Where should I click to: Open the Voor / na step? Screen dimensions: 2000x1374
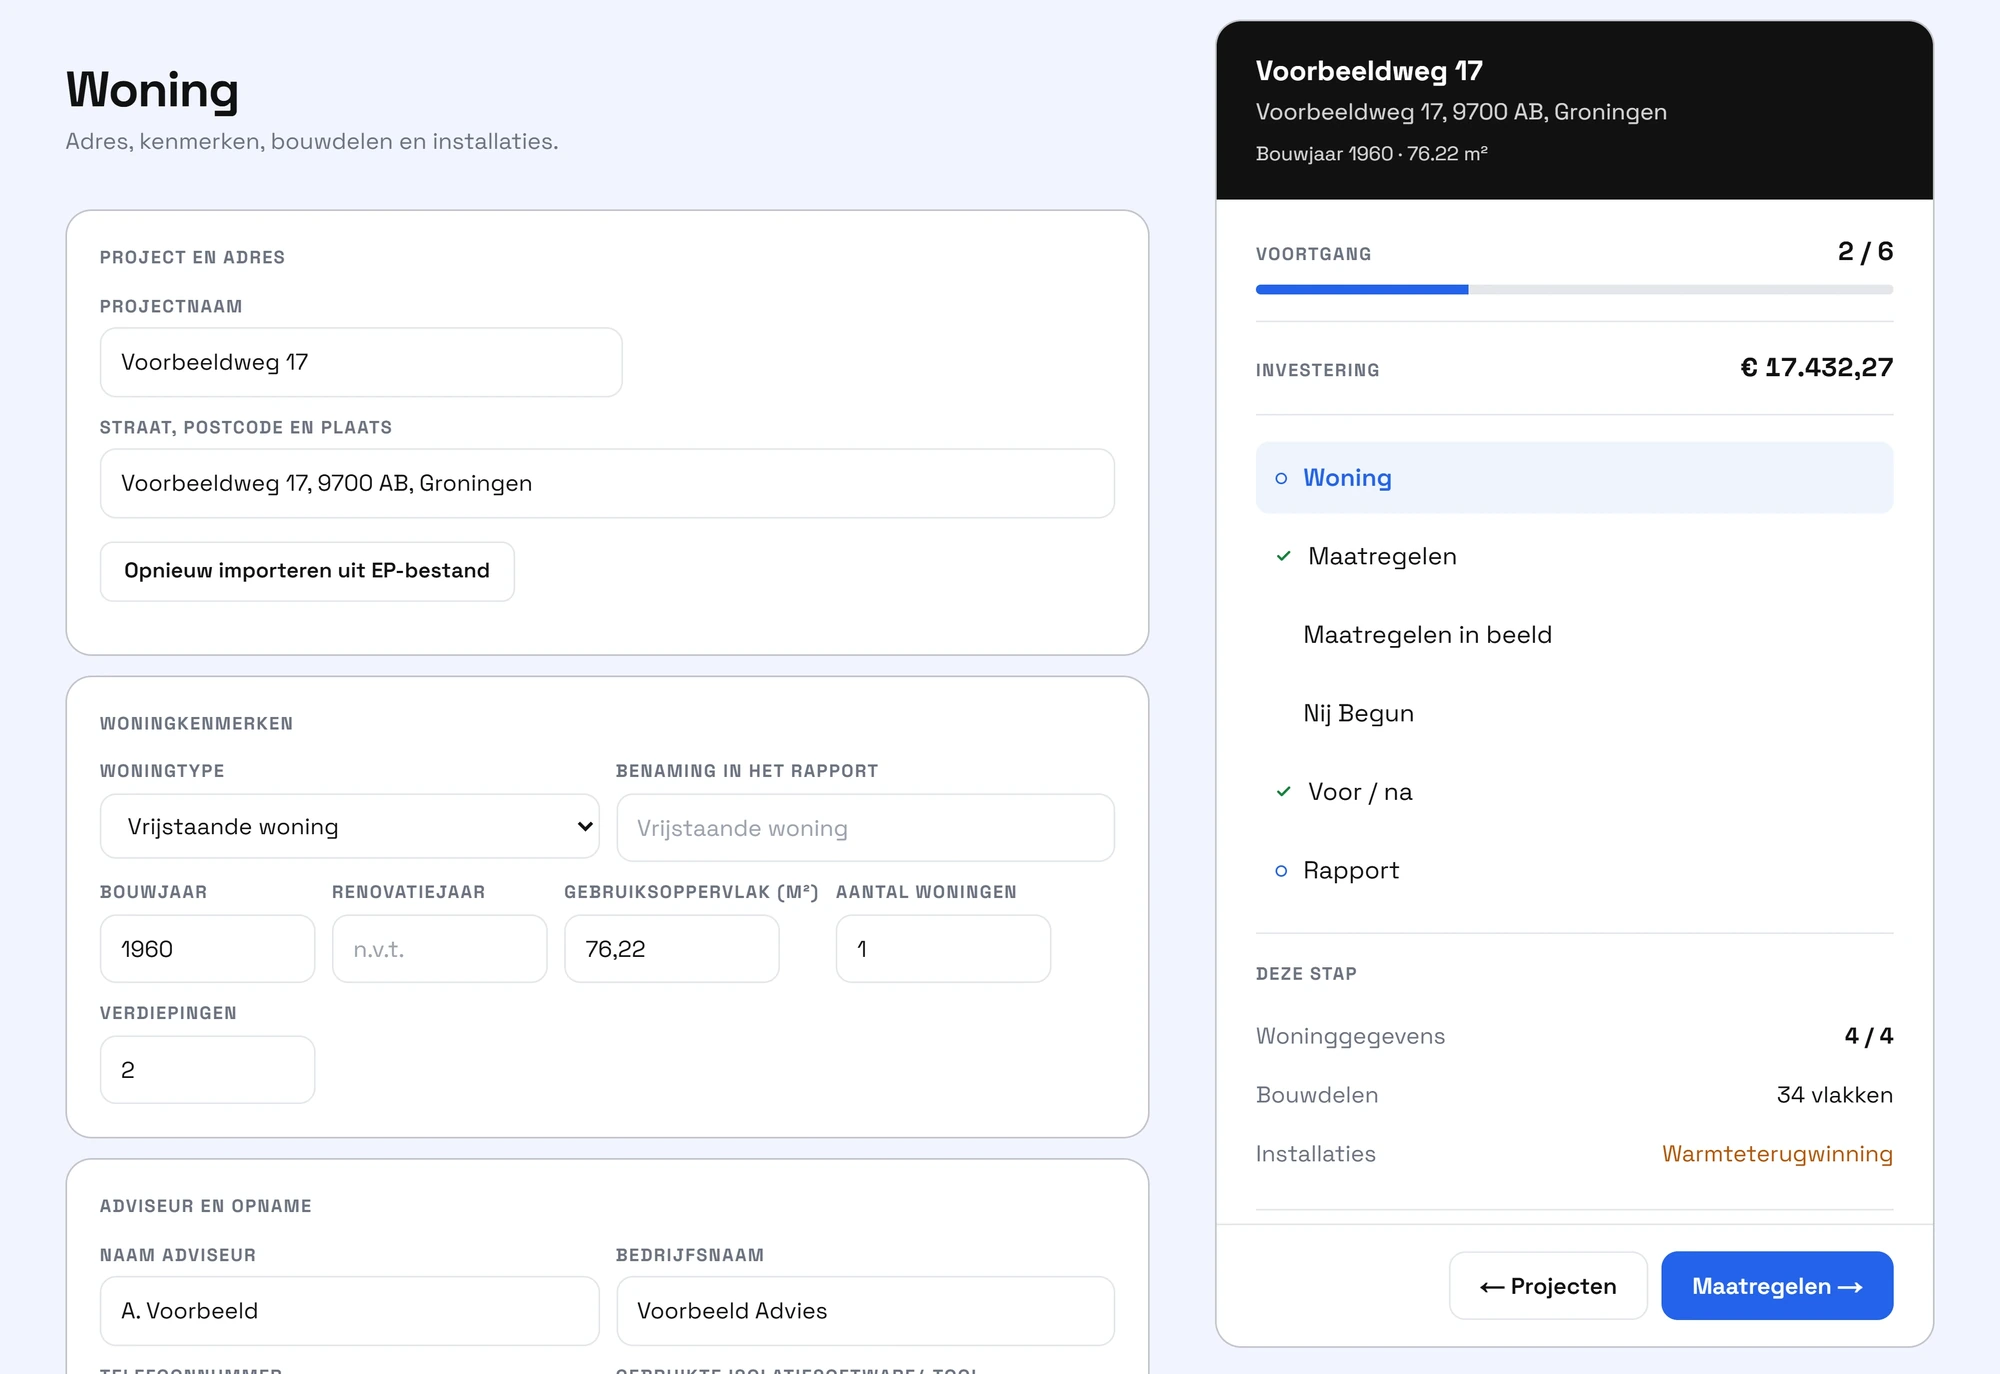(1574, 792)
